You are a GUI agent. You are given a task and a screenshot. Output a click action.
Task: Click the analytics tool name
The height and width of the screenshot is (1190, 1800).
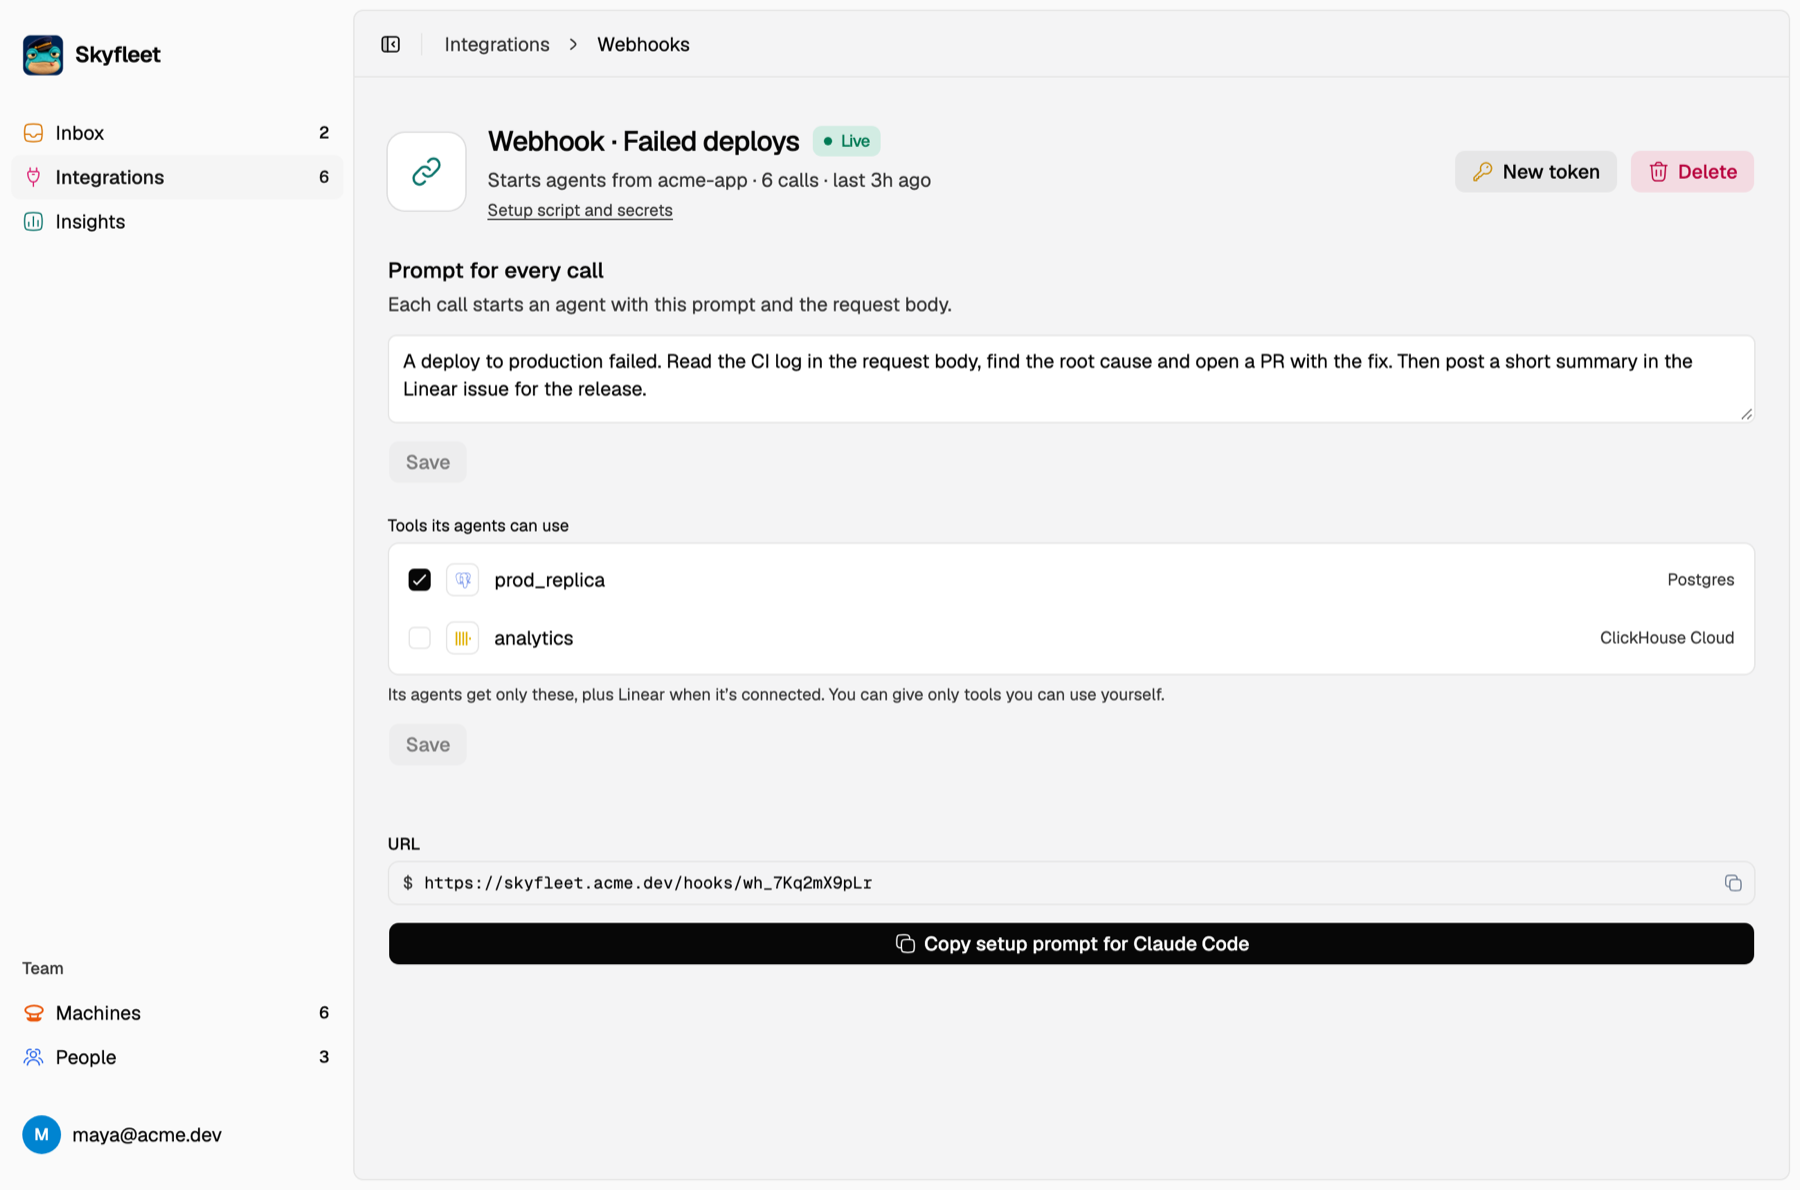pyautogui.click(x=534, y=638)
